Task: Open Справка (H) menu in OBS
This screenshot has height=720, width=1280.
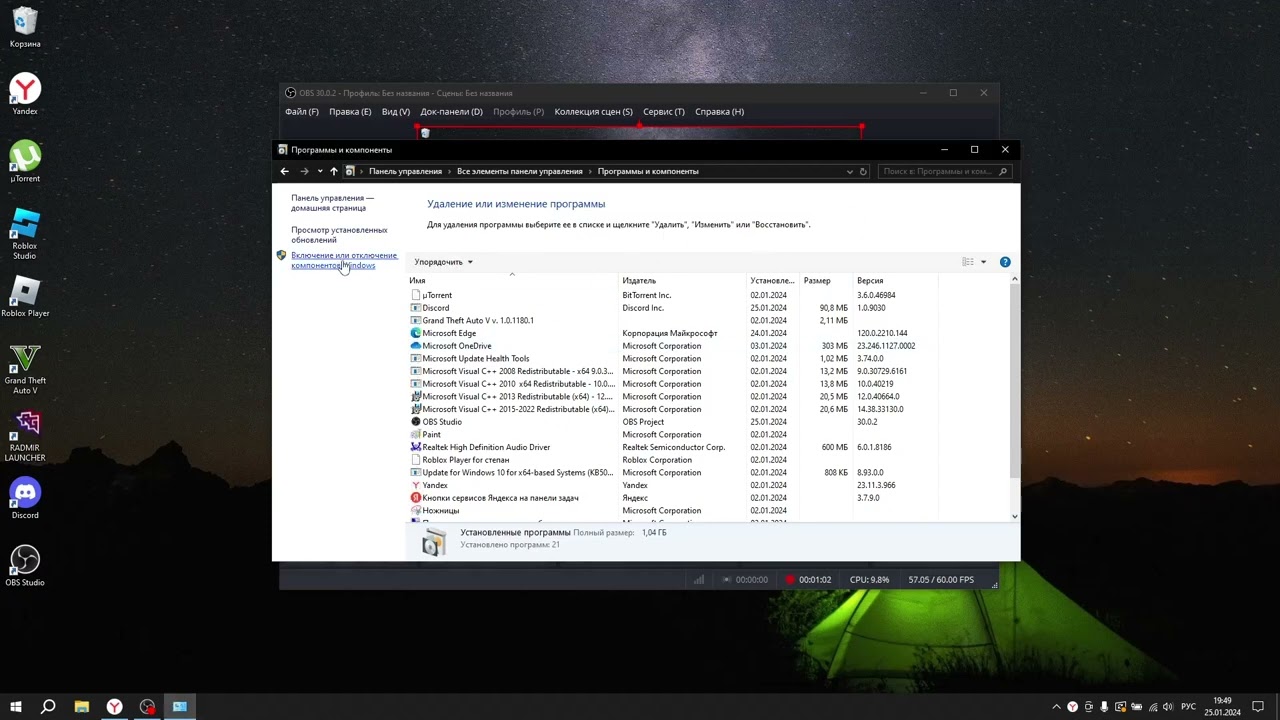Action: point(719,112)
